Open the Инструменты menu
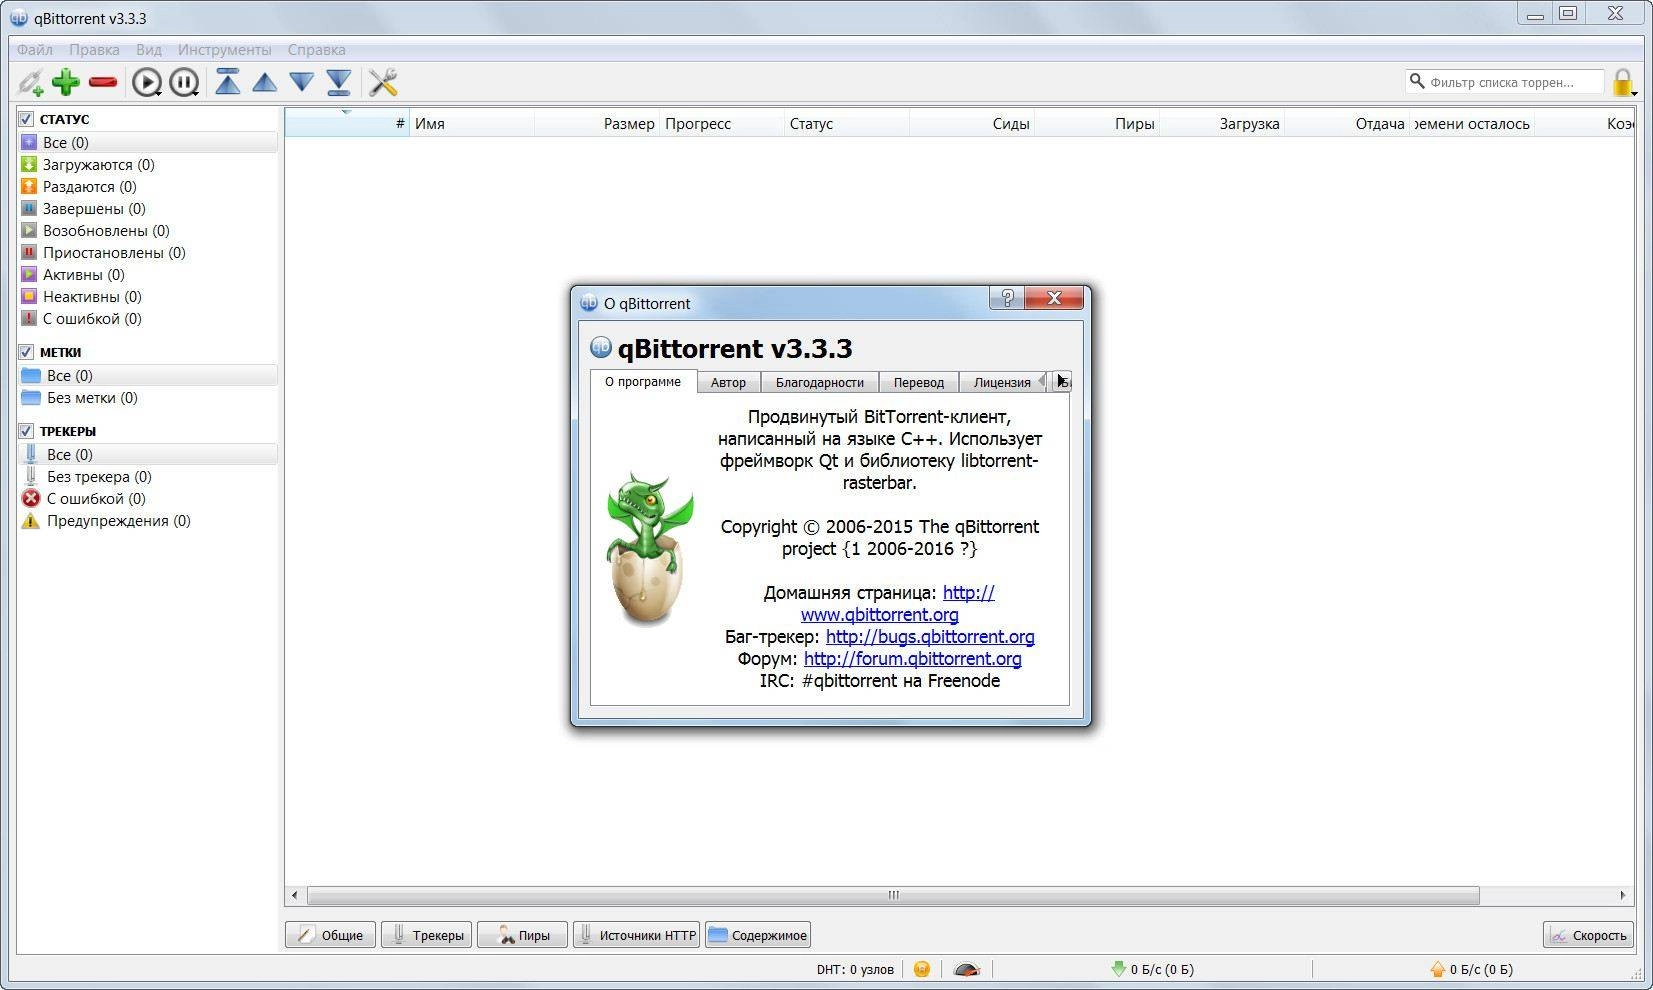 point(224,49)
